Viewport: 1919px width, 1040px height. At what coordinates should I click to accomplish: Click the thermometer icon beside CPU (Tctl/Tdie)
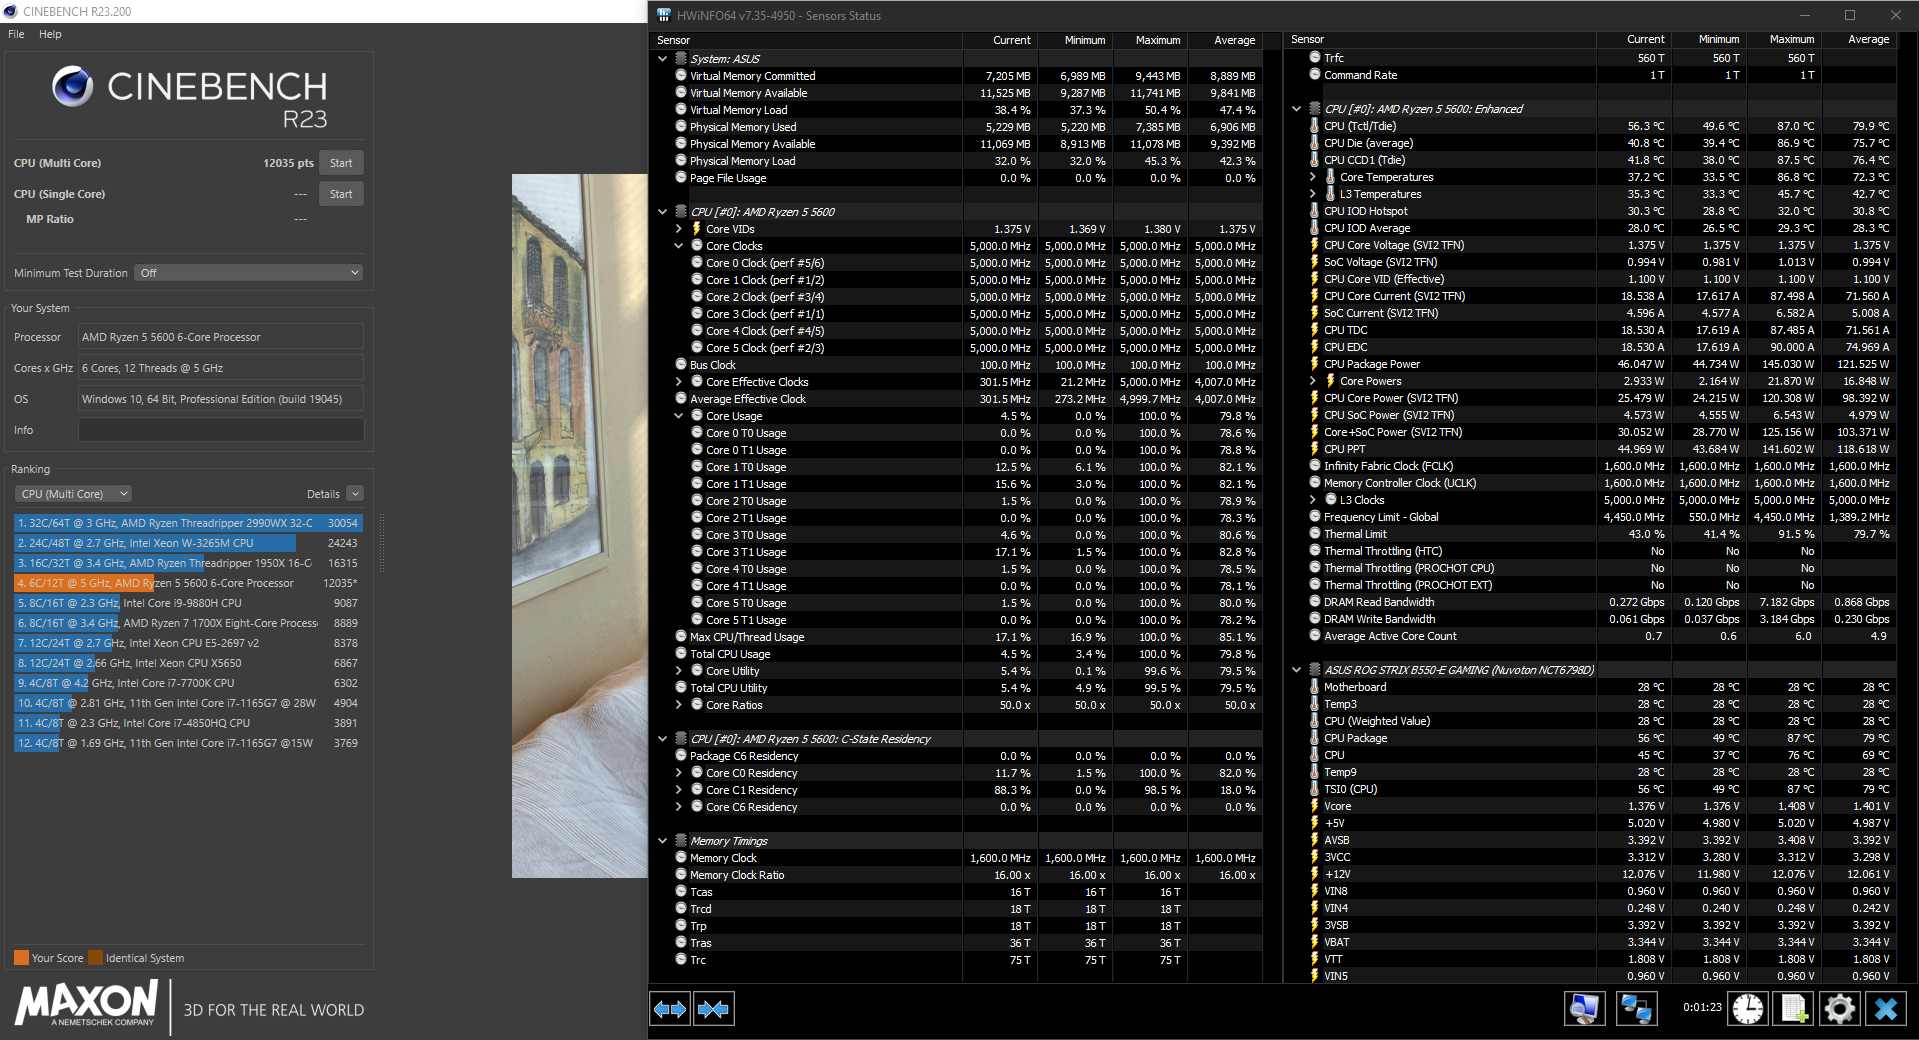click(x=1314, y=126)
